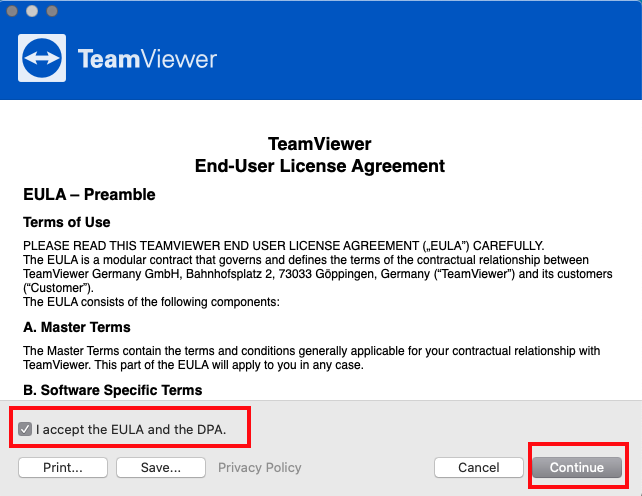Click the TeamViewer logo icon

point(42,58)
